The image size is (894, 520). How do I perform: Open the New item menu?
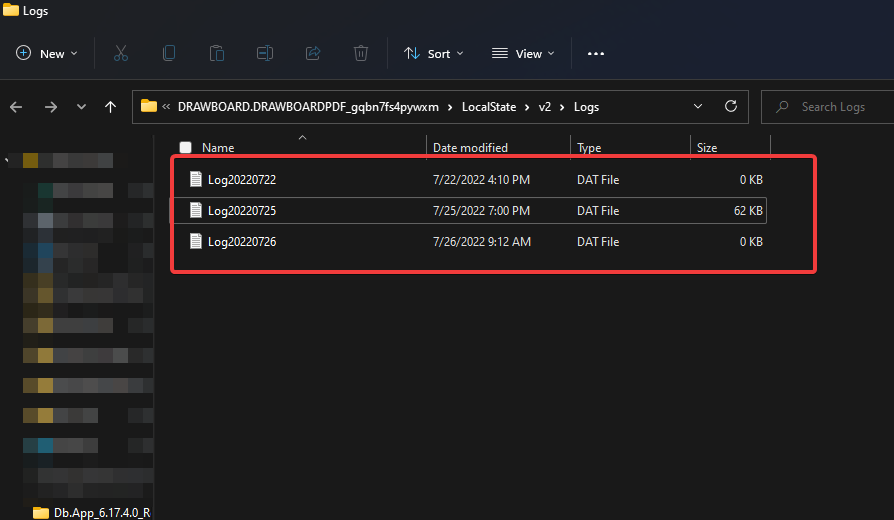point(47,54)
